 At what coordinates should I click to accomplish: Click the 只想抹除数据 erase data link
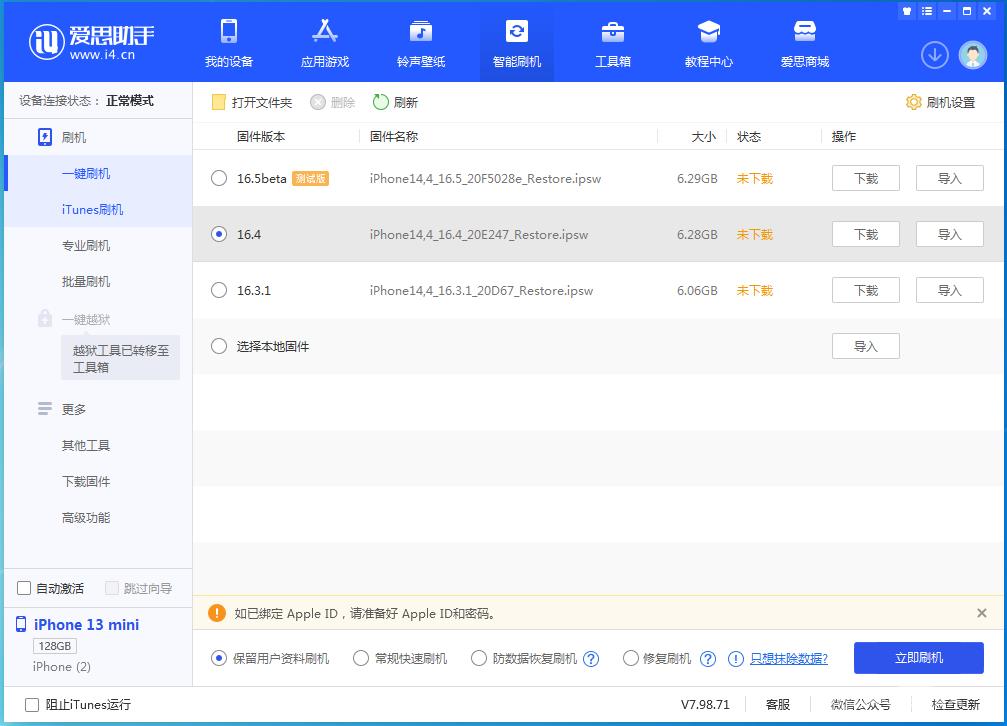click(x=790, y=658)
